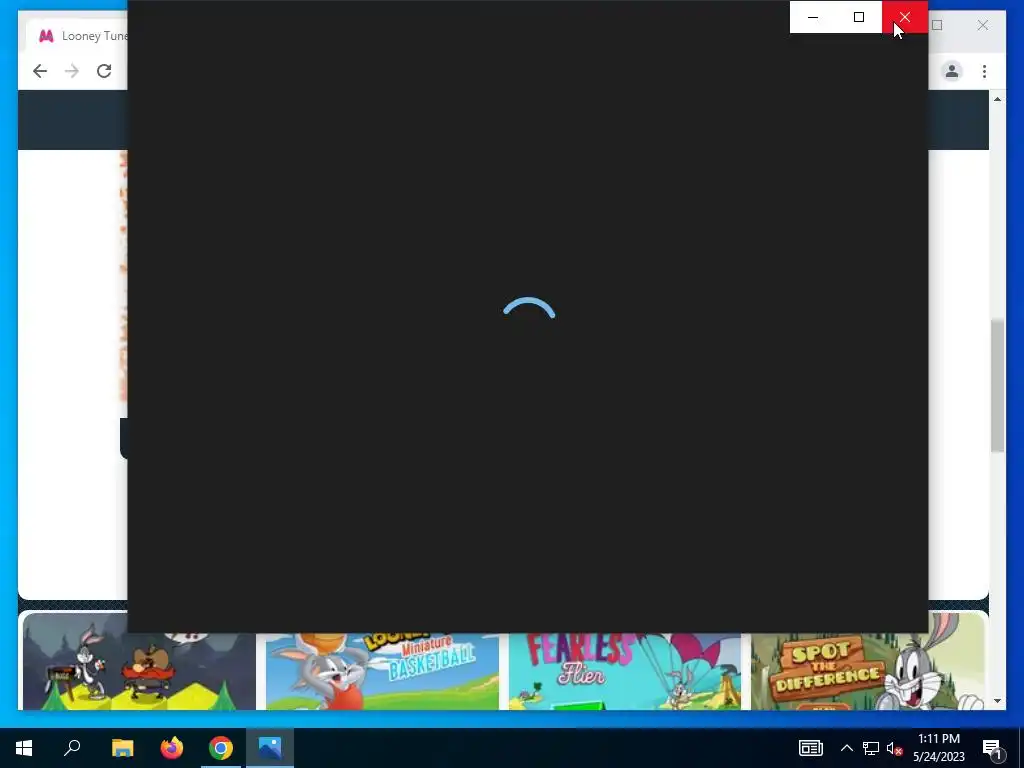
Task: Maximize the Chrome window behind
Action: pyautogui.click(x=937, y=25)
